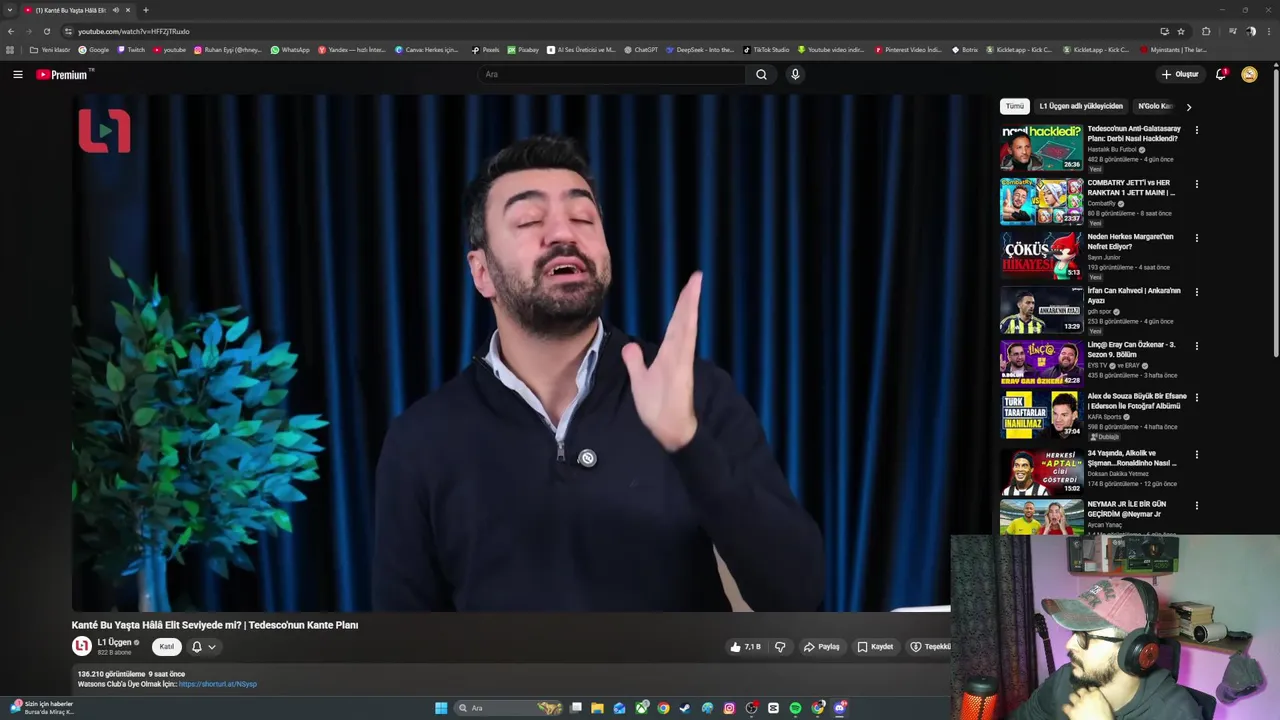Share the video via Paylaş
The image size is (1280, 720).
(x=822, y=647)
